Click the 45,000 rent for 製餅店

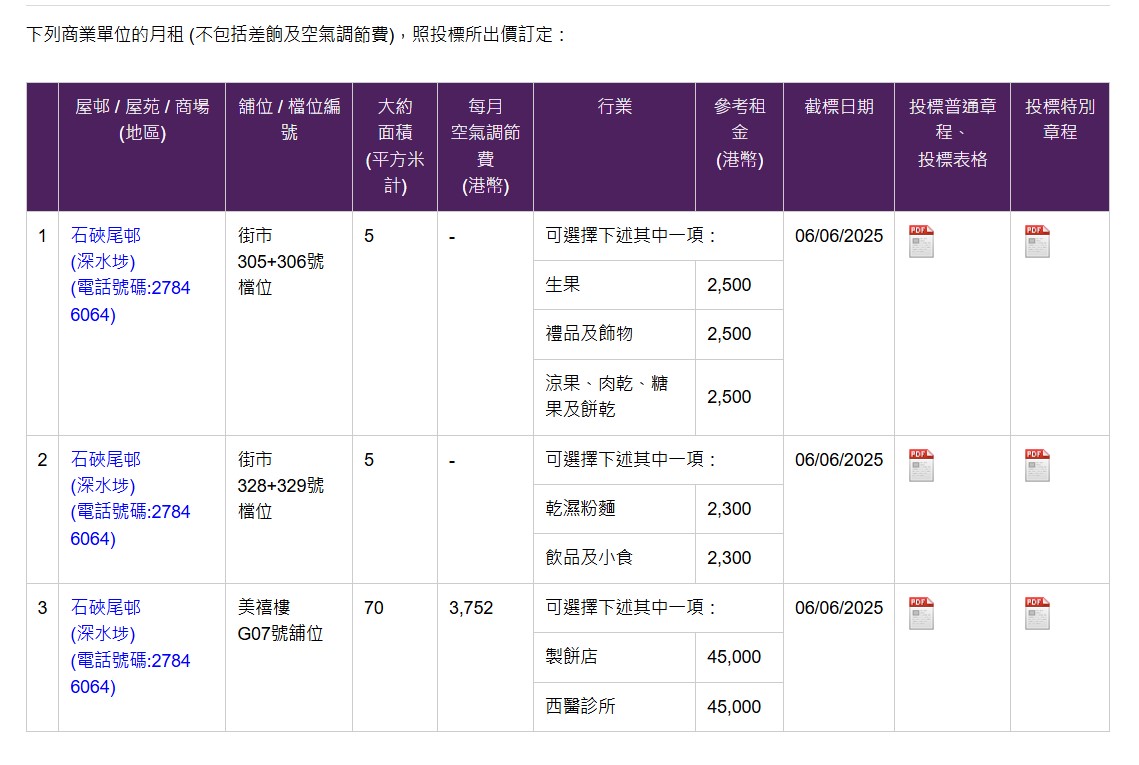pos(734,657)
